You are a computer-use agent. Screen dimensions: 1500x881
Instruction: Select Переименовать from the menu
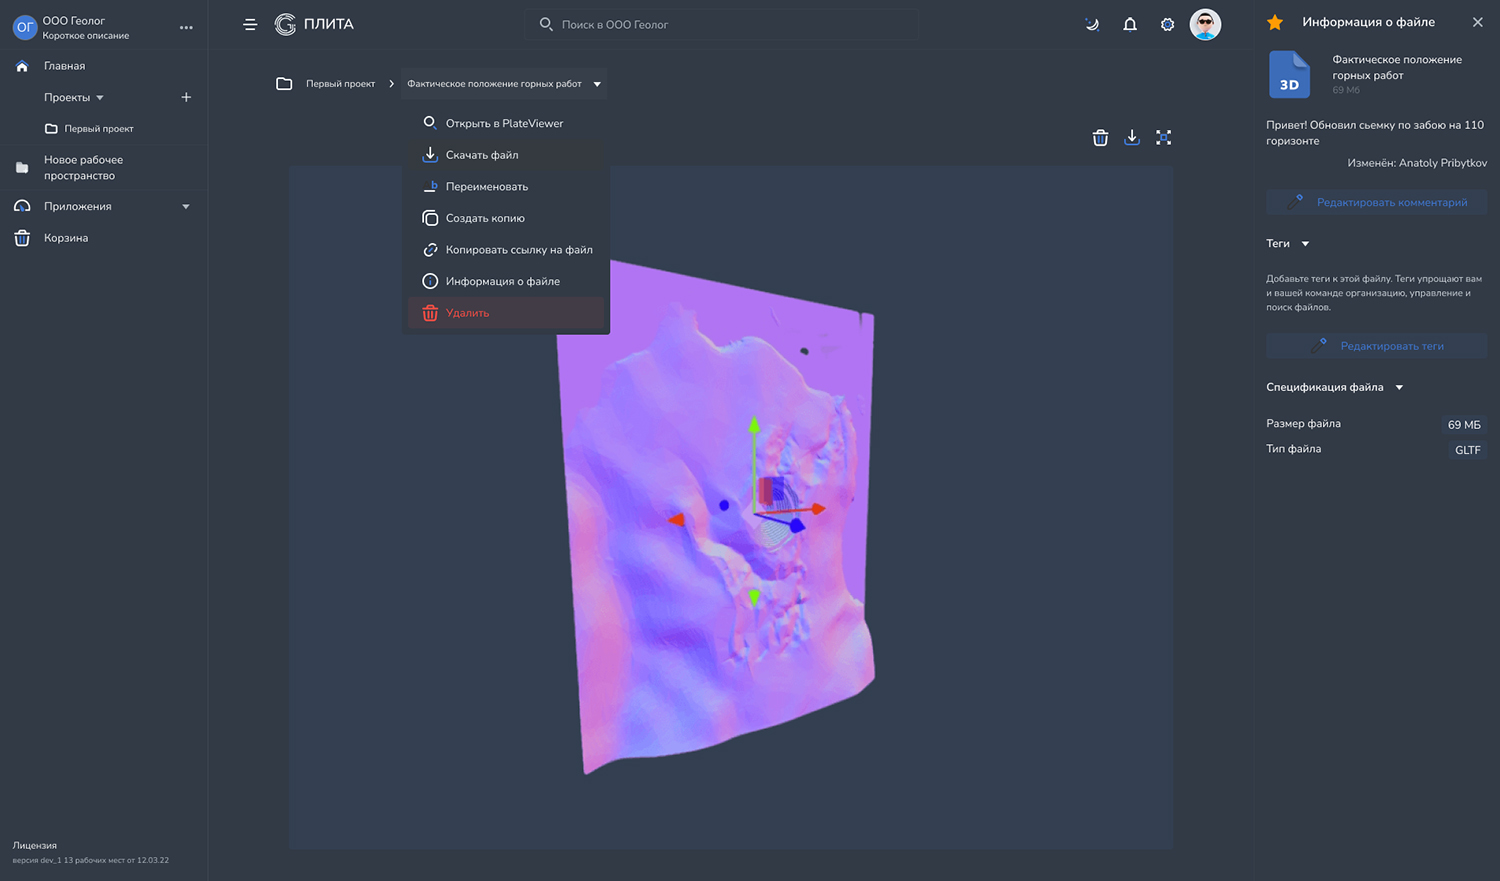(x=505, y=187)
